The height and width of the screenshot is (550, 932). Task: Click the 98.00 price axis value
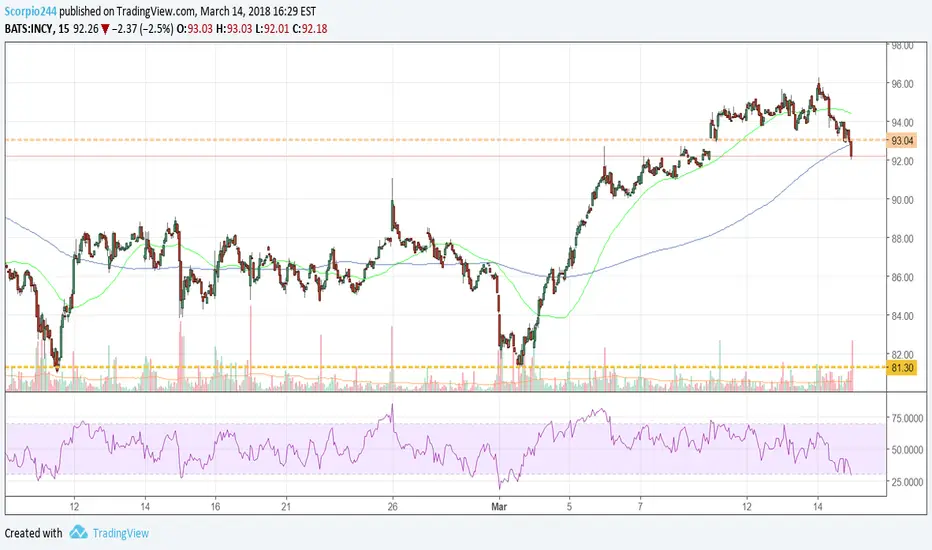pyautogui.click(x=902, y=46)
